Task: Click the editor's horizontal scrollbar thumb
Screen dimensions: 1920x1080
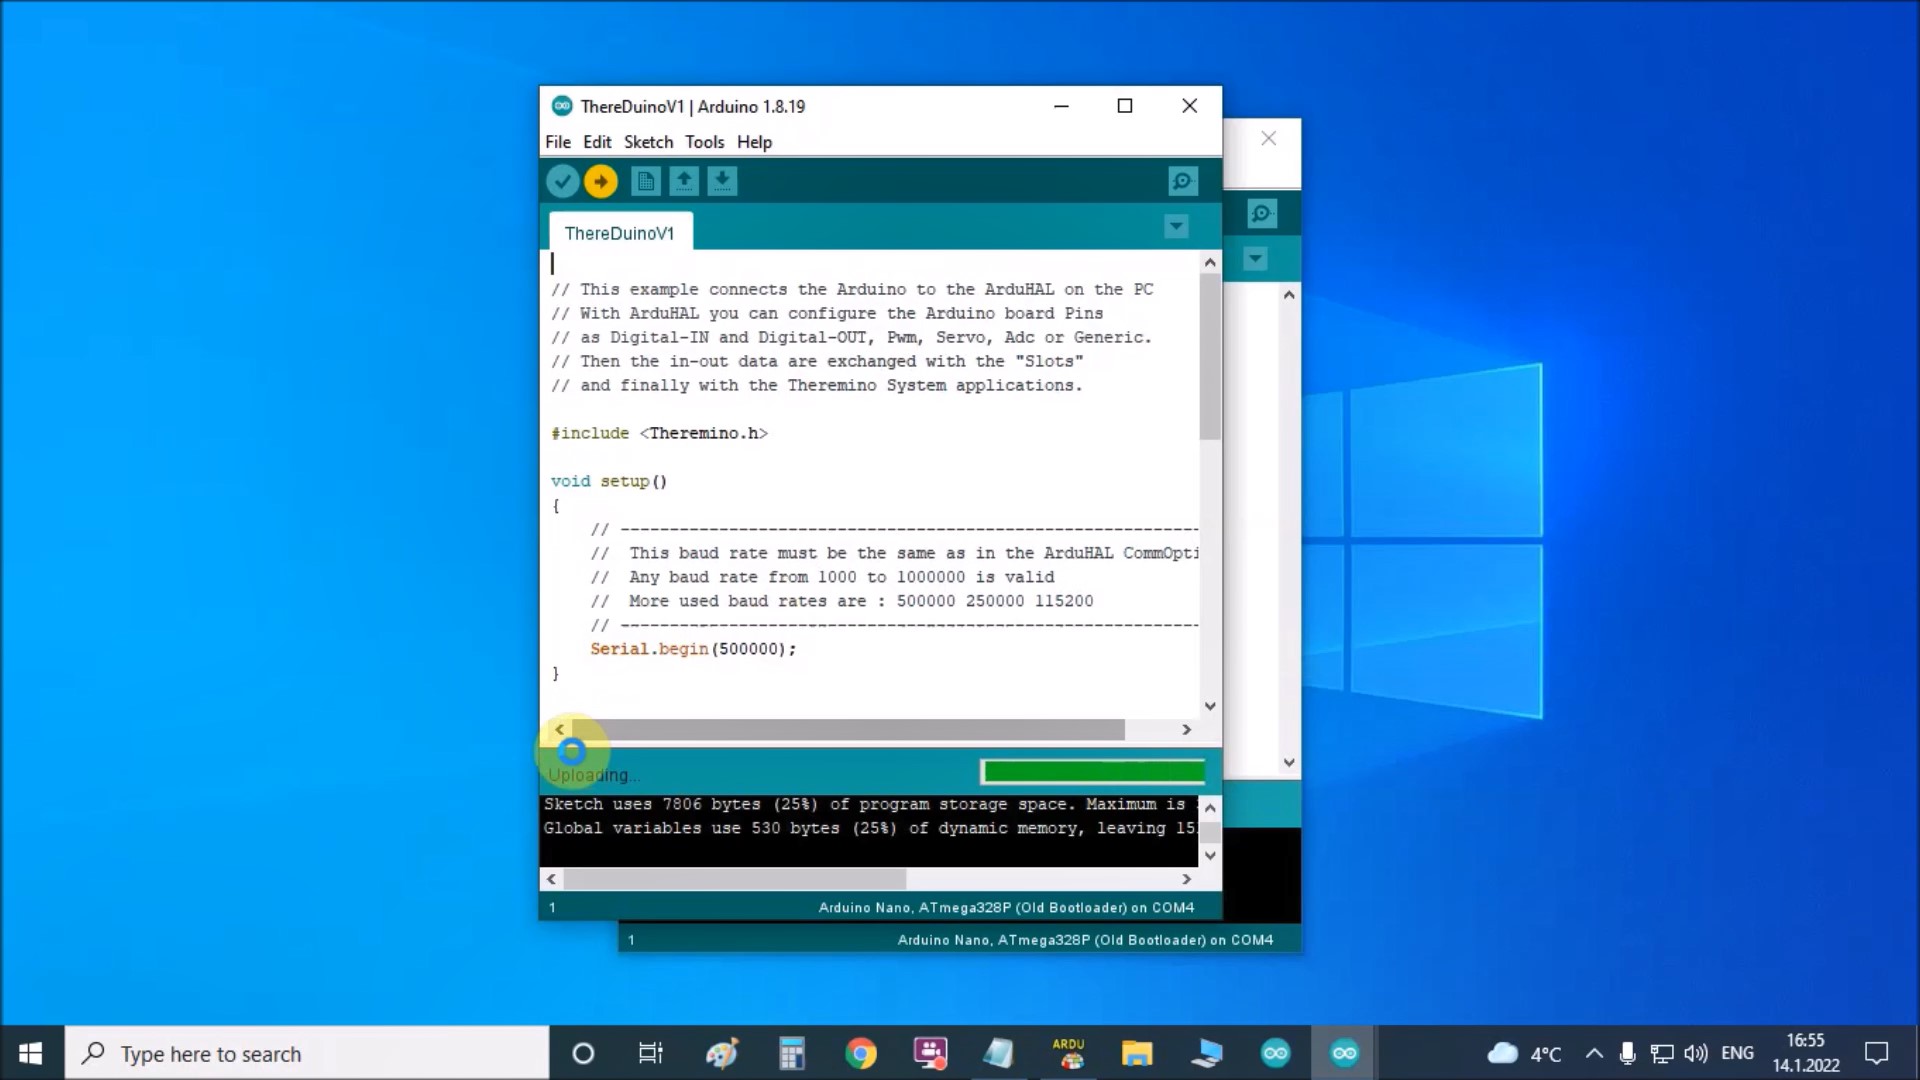Action: tap(850, 730)
